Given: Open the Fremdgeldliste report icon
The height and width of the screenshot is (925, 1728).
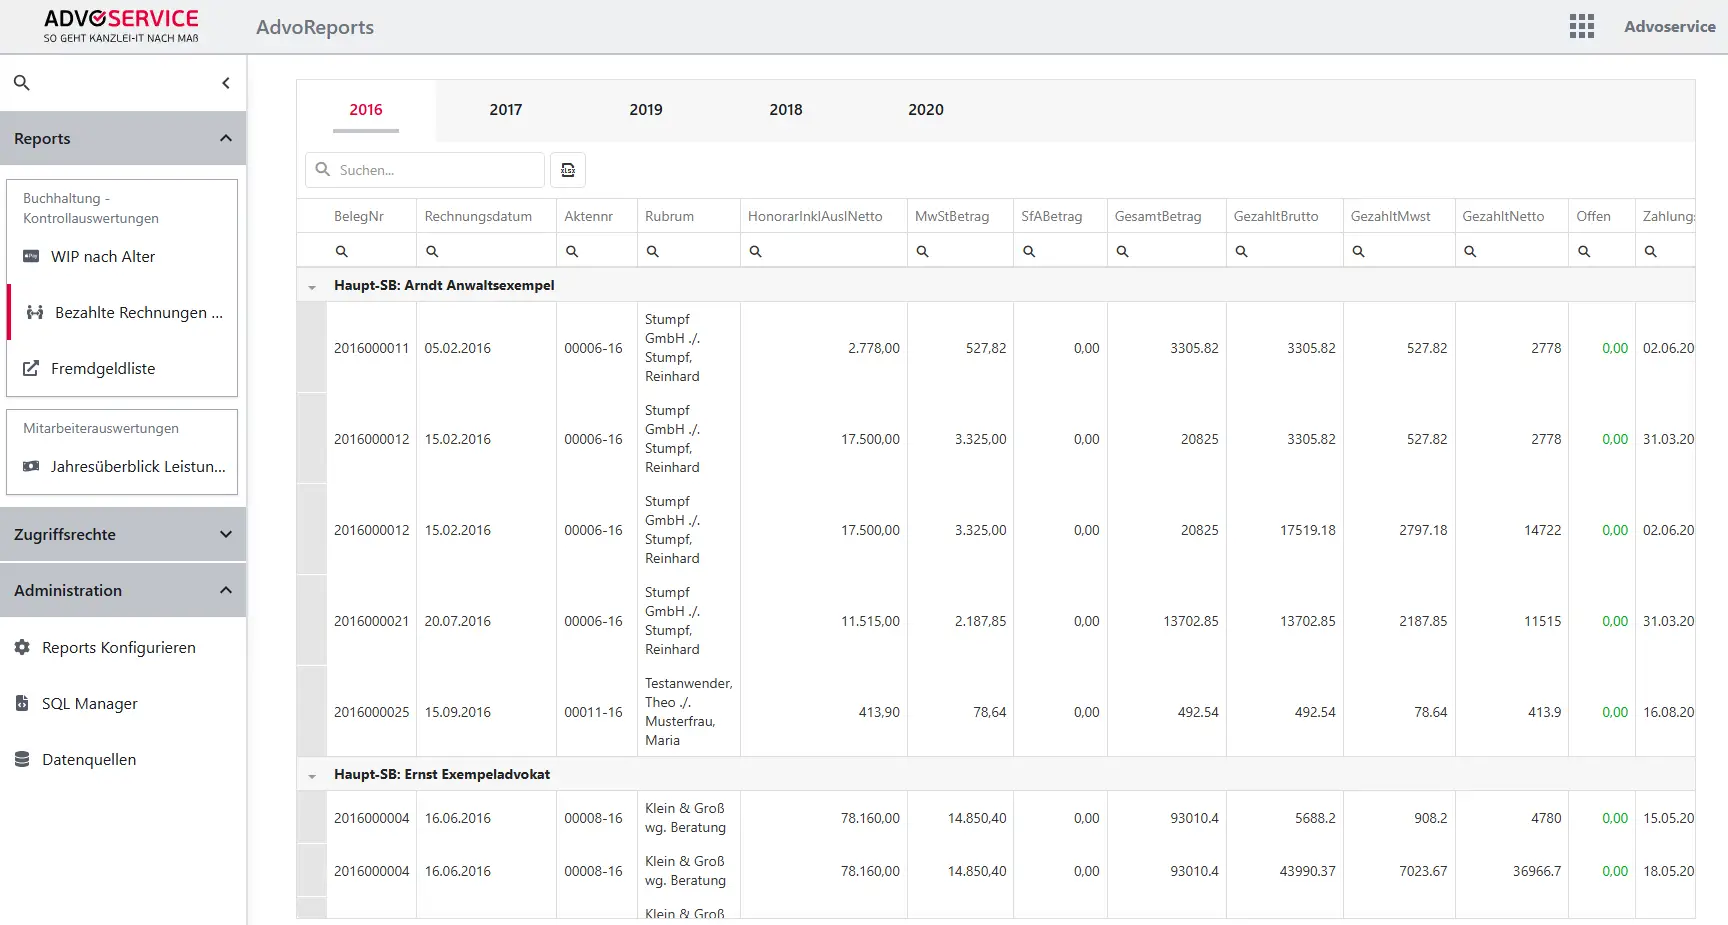Looking at the screenshot, I should coord(30,368).
